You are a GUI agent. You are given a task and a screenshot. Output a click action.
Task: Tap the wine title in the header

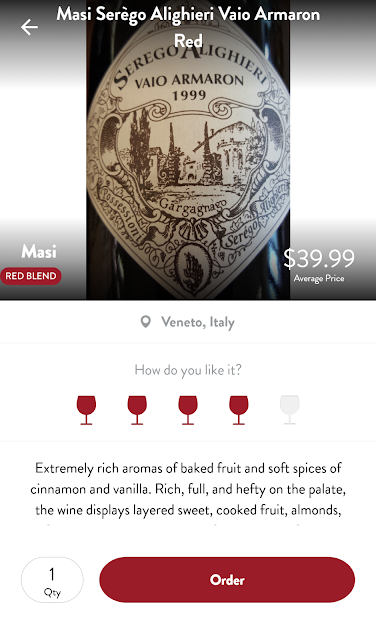coord(188,27)
